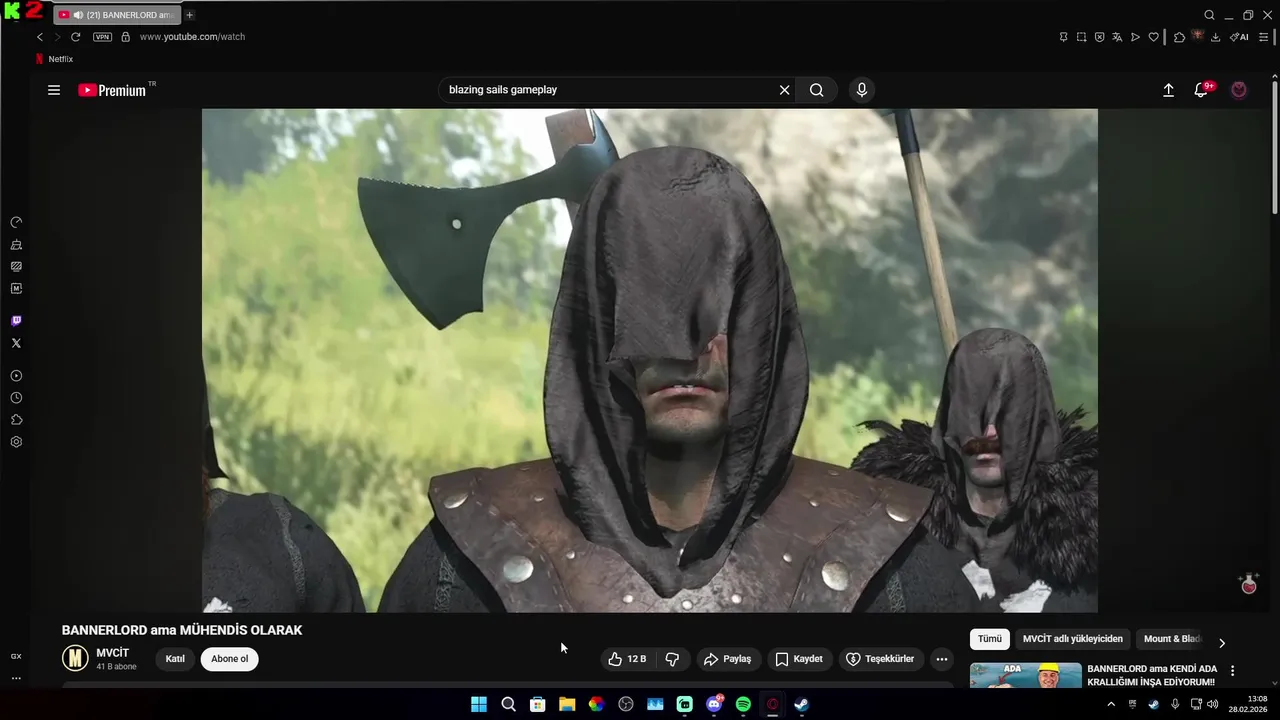This screenshot has height=720, width=1280.
Task: Share the video with Paylaş
Action: pos(728,659)
